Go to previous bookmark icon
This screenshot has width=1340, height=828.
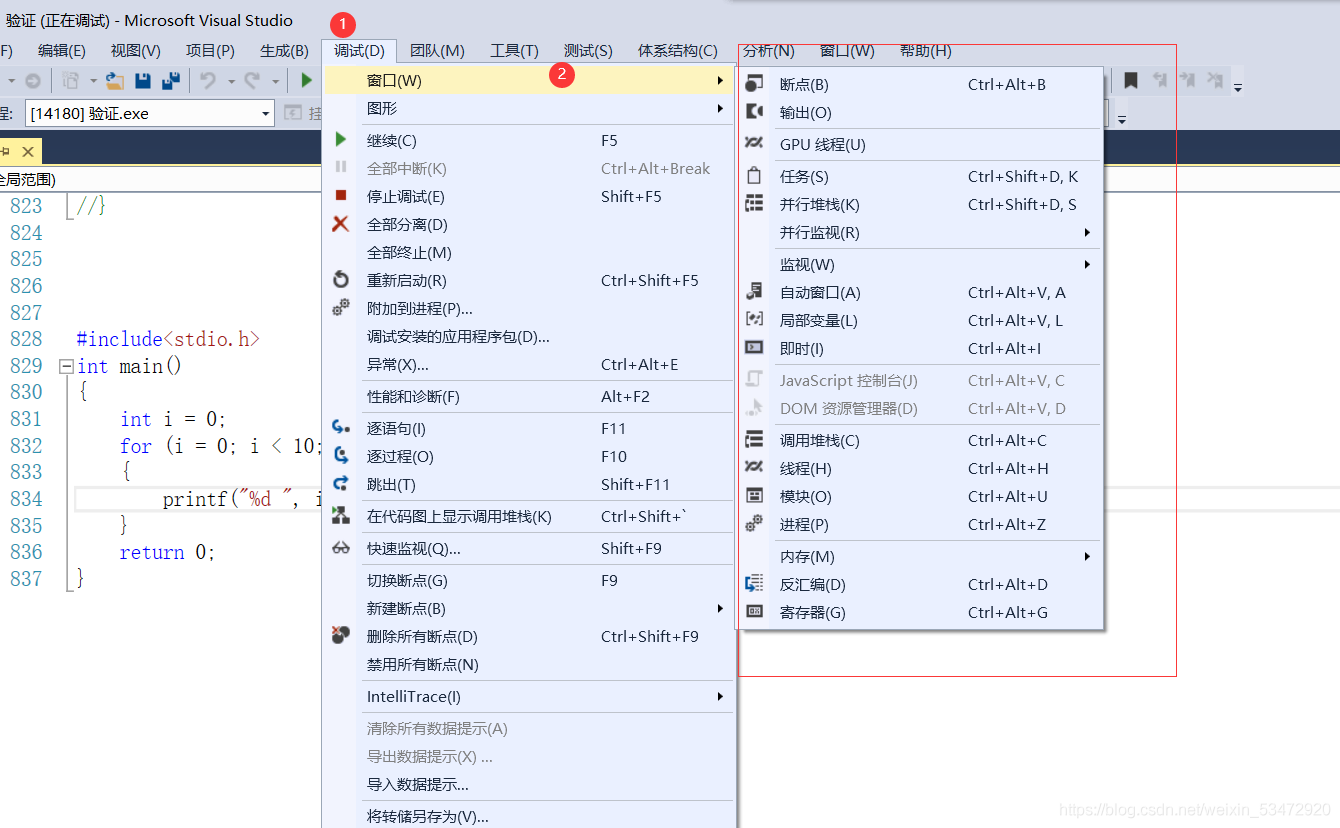point(1160,81)
